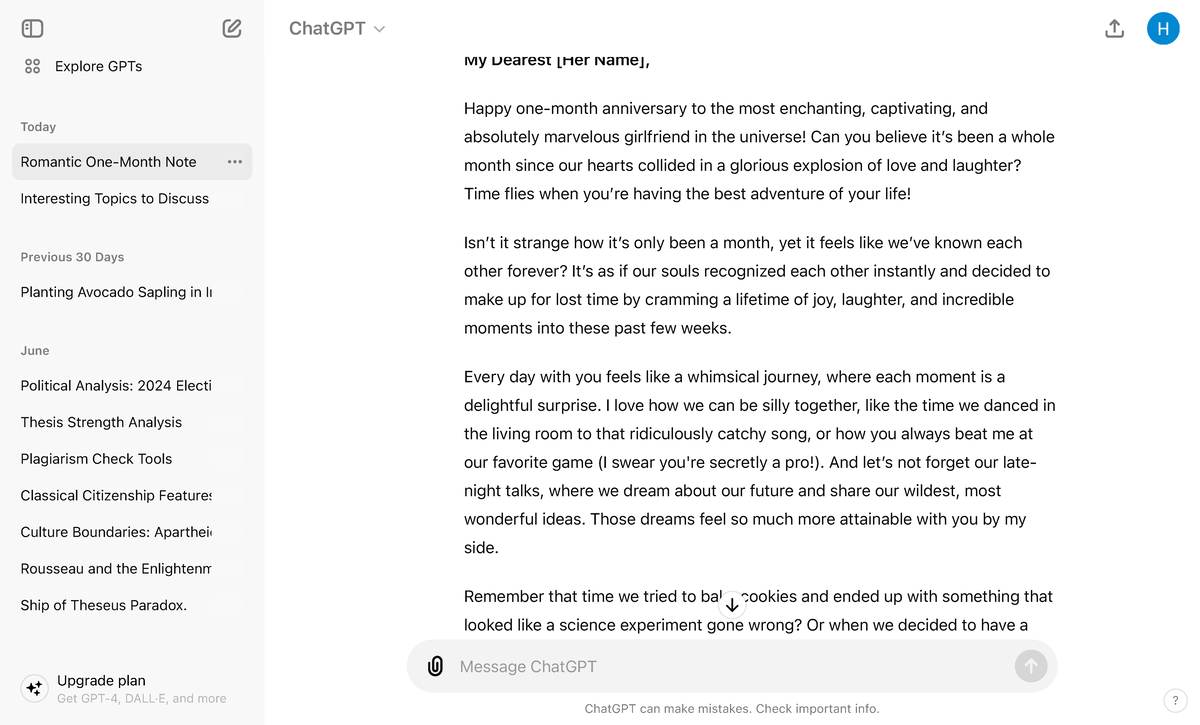Click the Upgrade plan sparkle icon
Viewport: 1200px width, 725px height.
[x=34, y=688]
